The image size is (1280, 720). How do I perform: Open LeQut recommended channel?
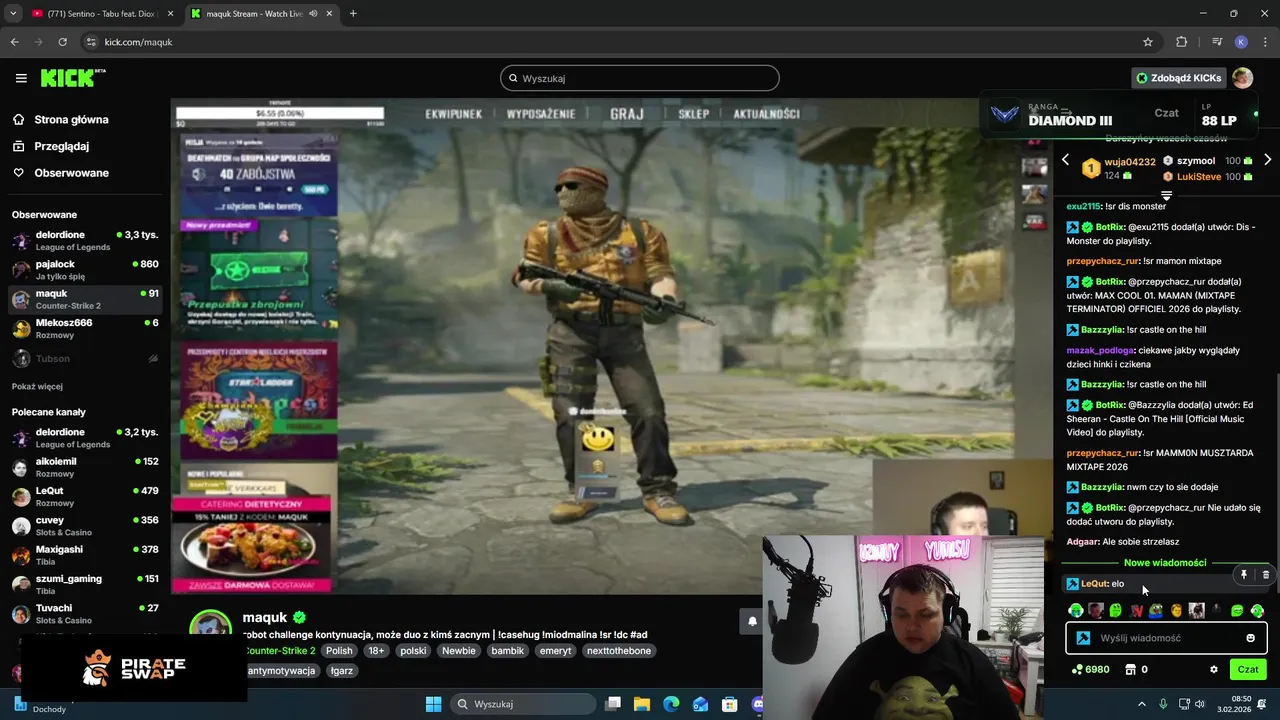85,497
